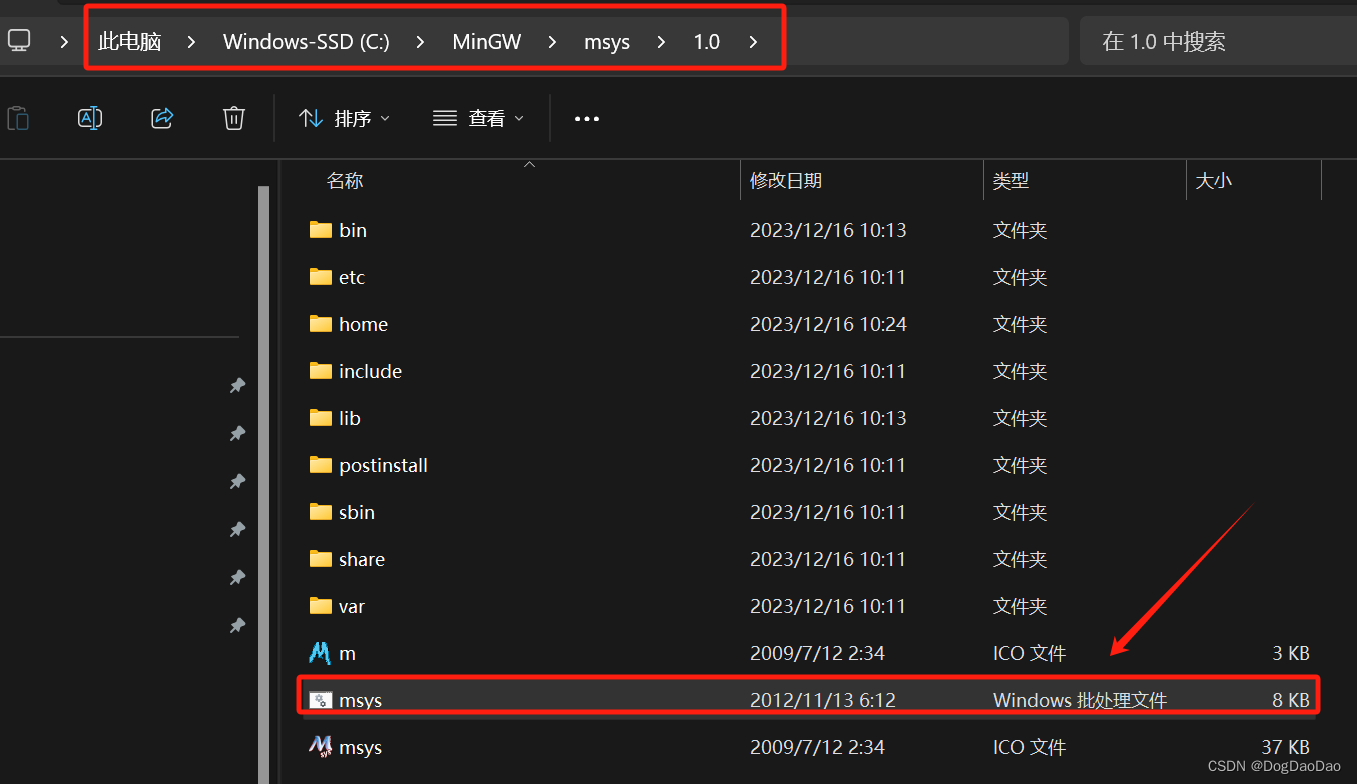Select the include folder icon
1357x784 pixels.
(x=320, y=371)
